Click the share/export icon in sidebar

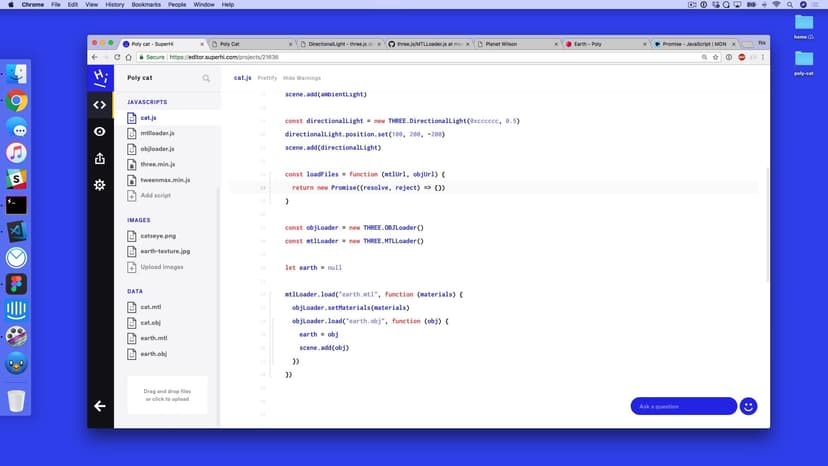click(x=100, y=158)
